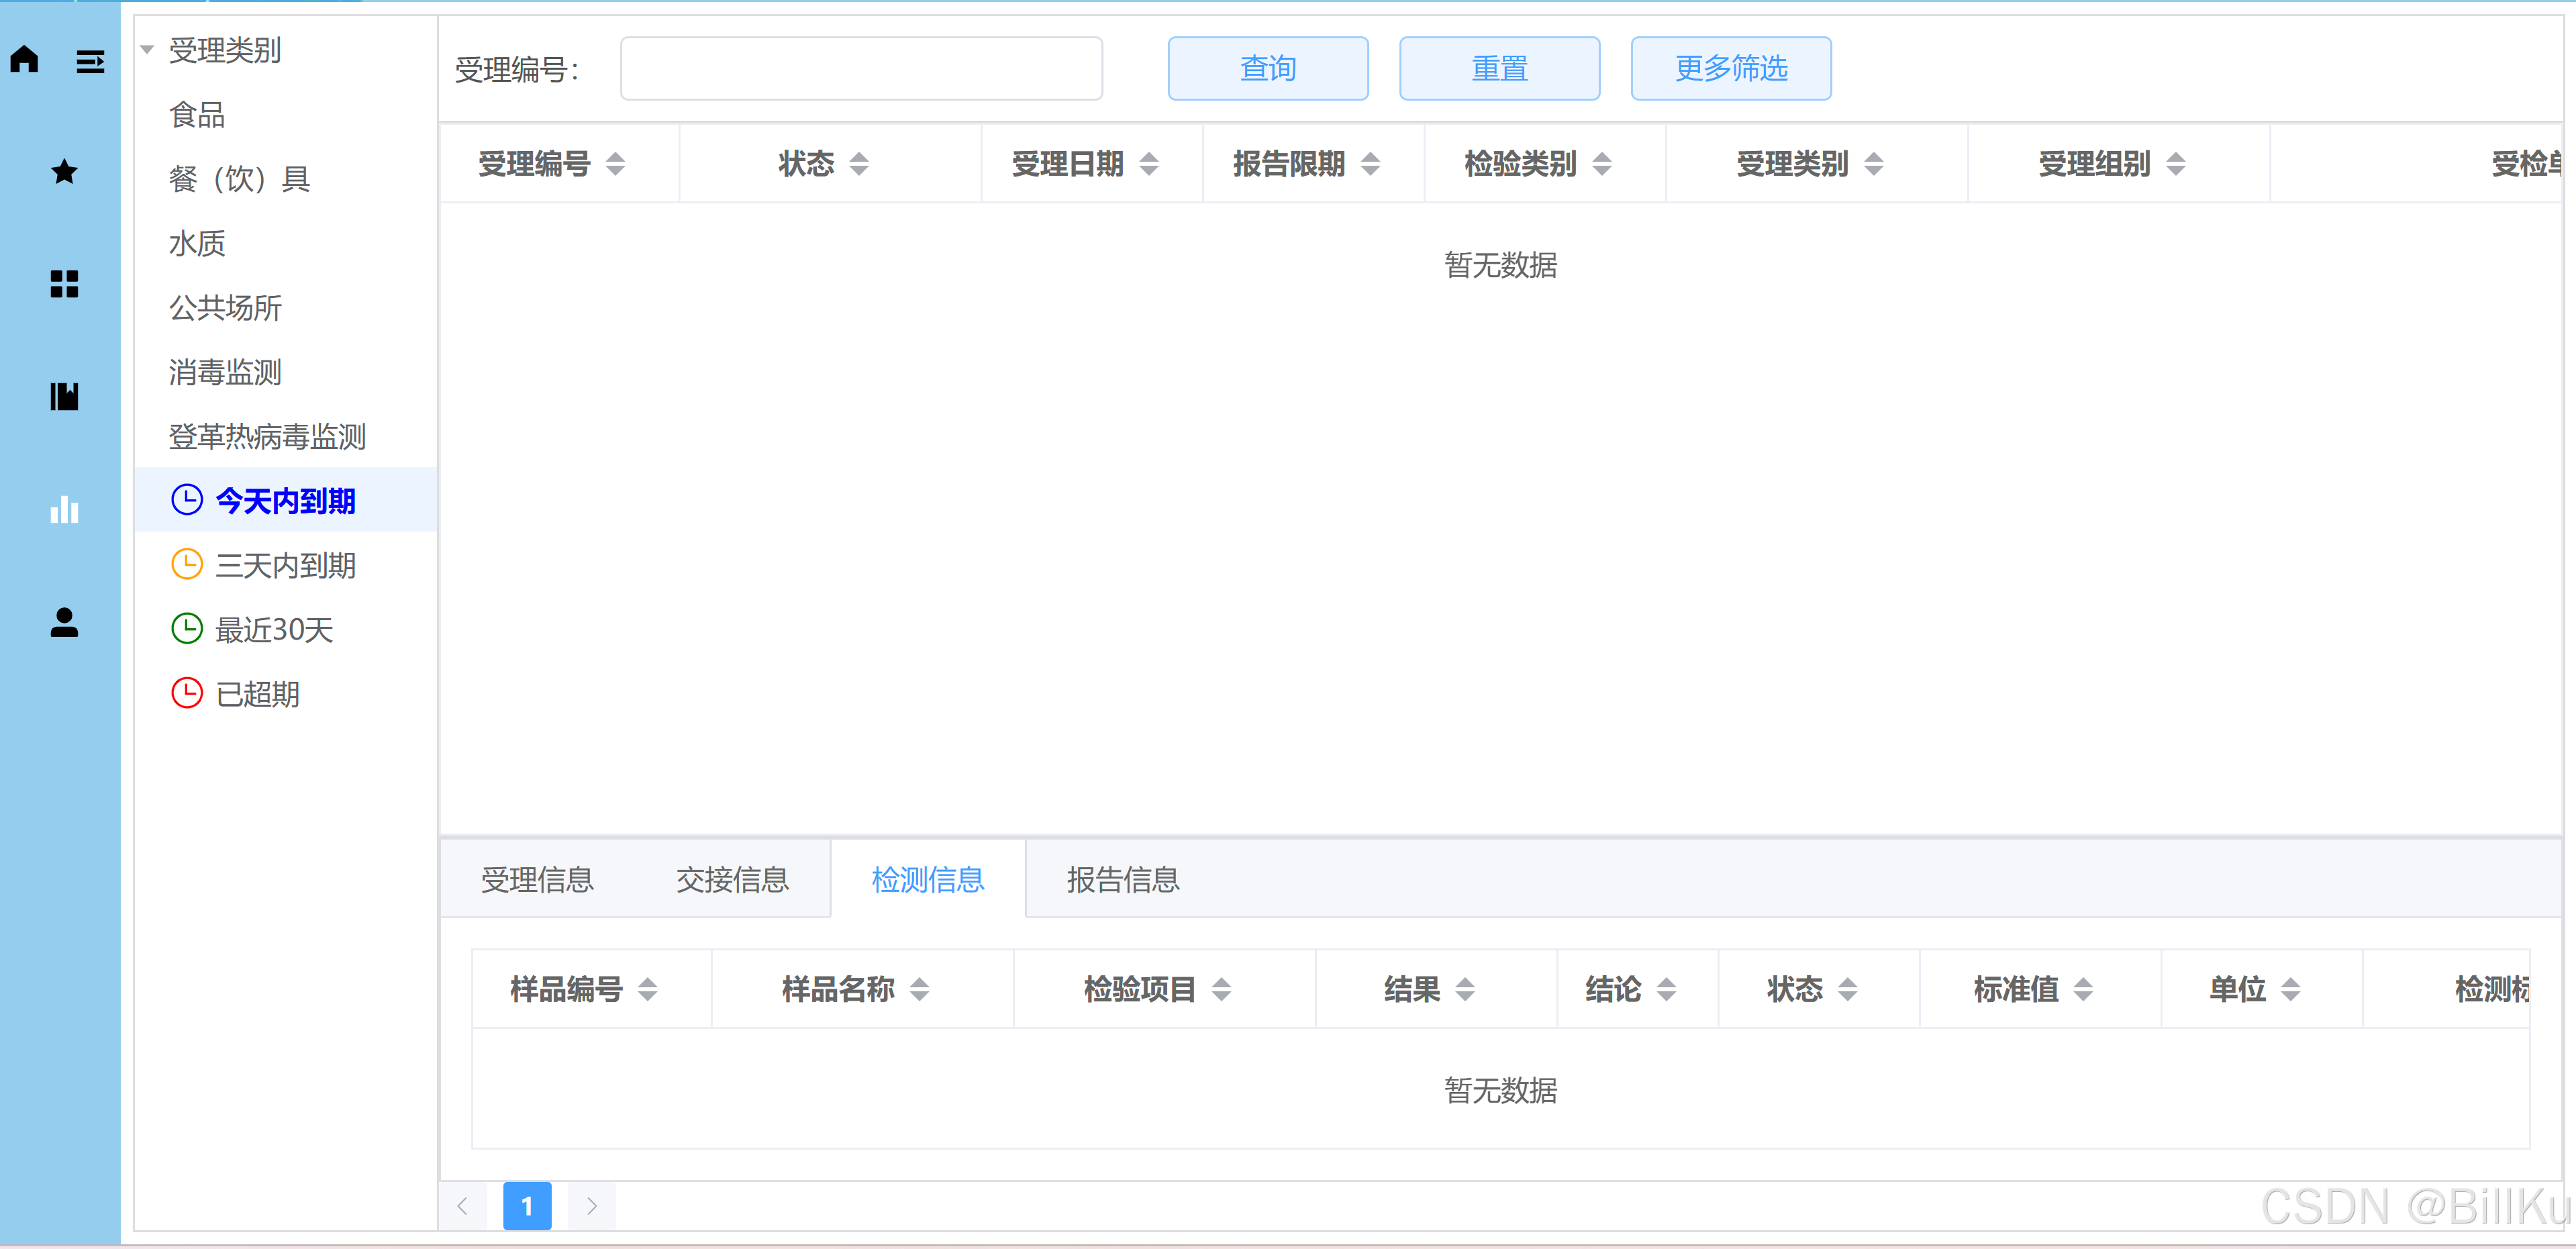Click the home icon in sidebar

(x=25, y=60)
